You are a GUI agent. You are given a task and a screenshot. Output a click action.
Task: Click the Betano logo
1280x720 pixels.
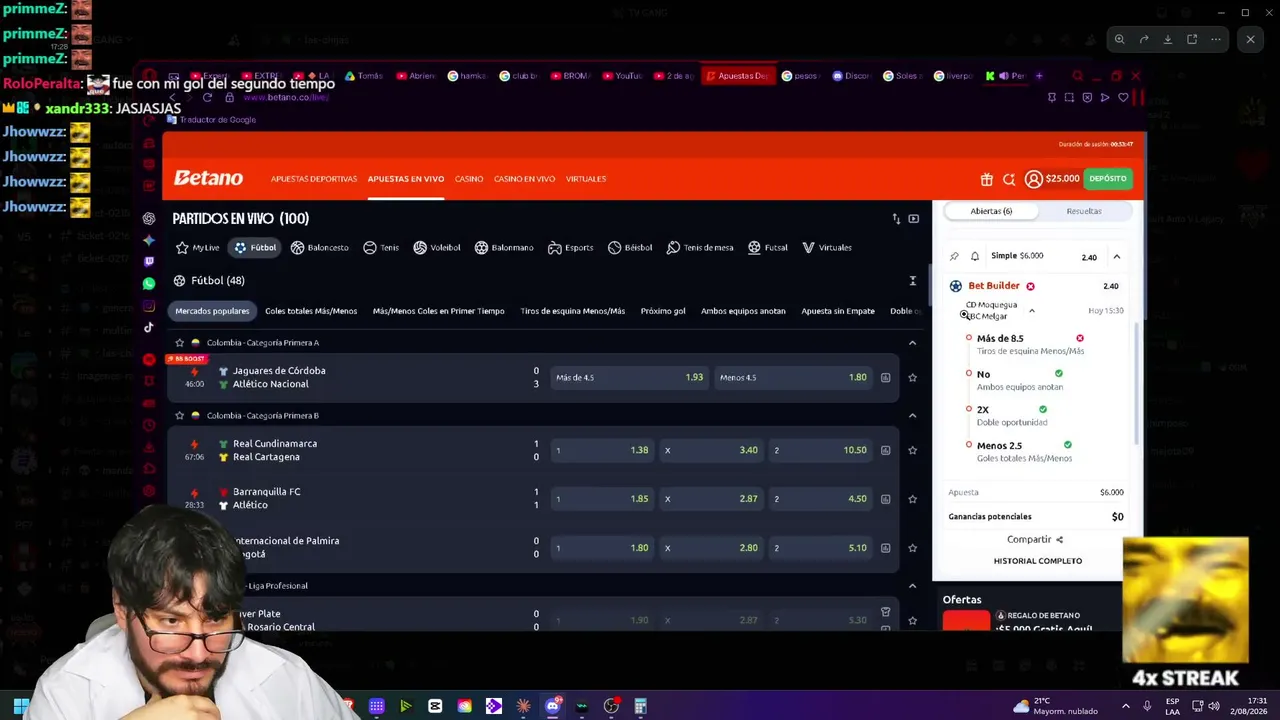tap(208, 178)
